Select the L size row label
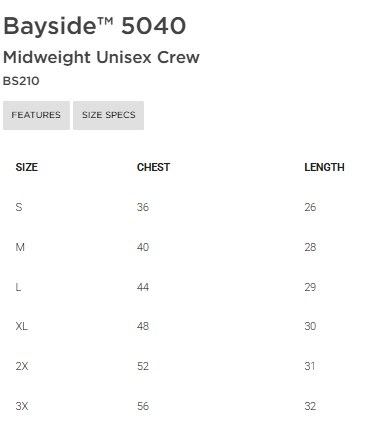Image resolution: width=369 pixels, height=424 pixels. pyautogui.click(x=18, y=287)
